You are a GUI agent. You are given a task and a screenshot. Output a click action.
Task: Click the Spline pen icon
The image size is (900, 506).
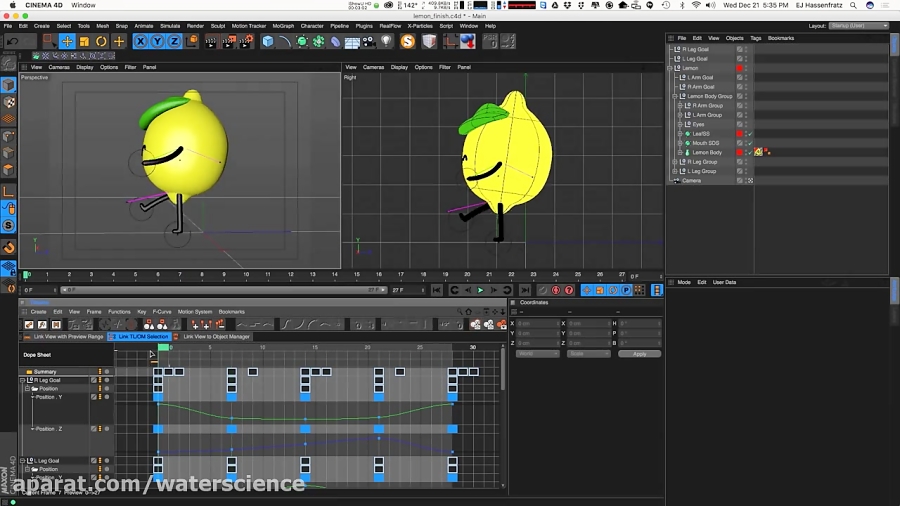pos(285,41)
